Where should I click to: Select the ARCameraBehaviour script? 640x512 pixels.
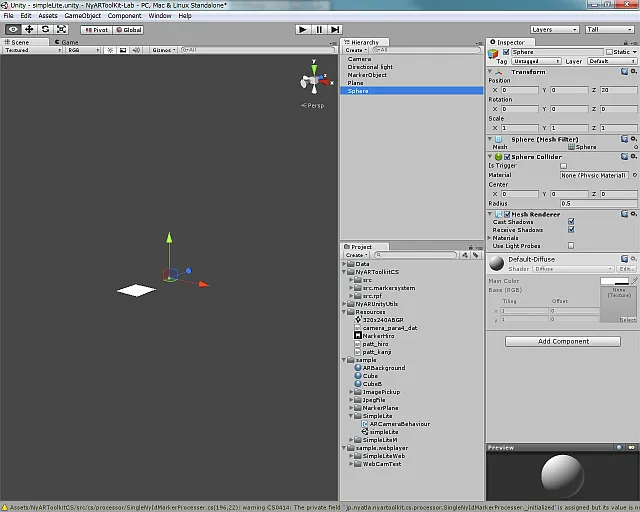point(396,424)
